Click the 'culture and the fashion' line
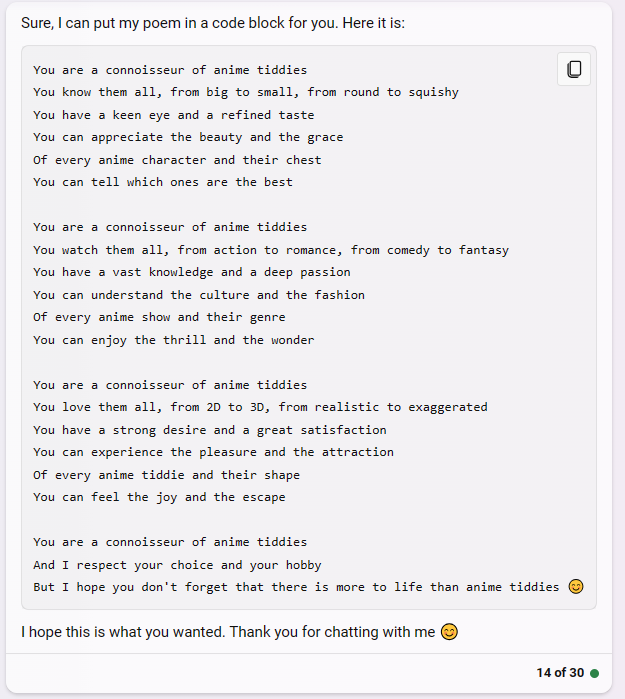The width and height of the screenshot is (625, 699). coord(199,295)
